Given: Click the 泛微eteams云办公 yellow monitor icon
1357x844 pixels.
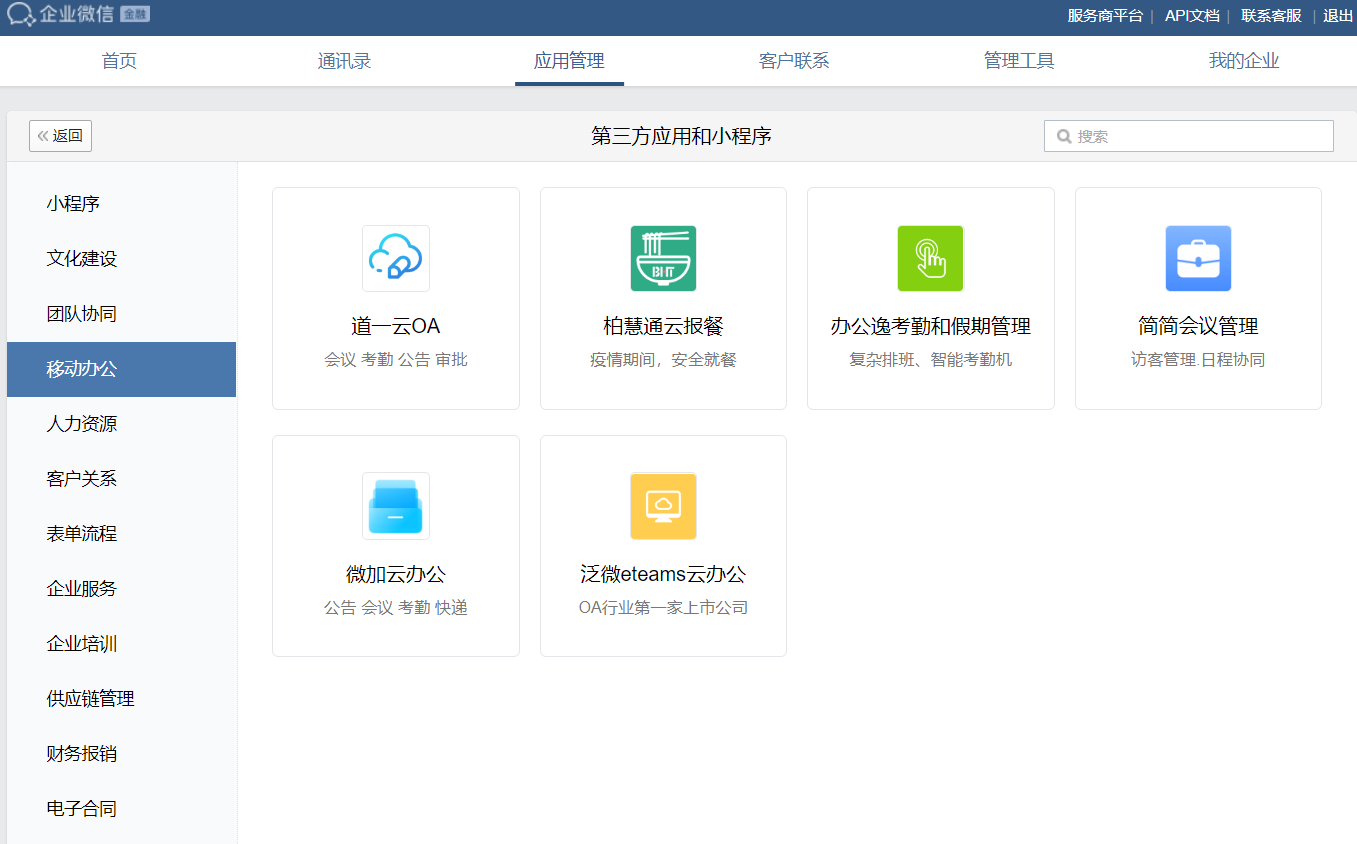Looking at the screenshot, I should [663, 506].
